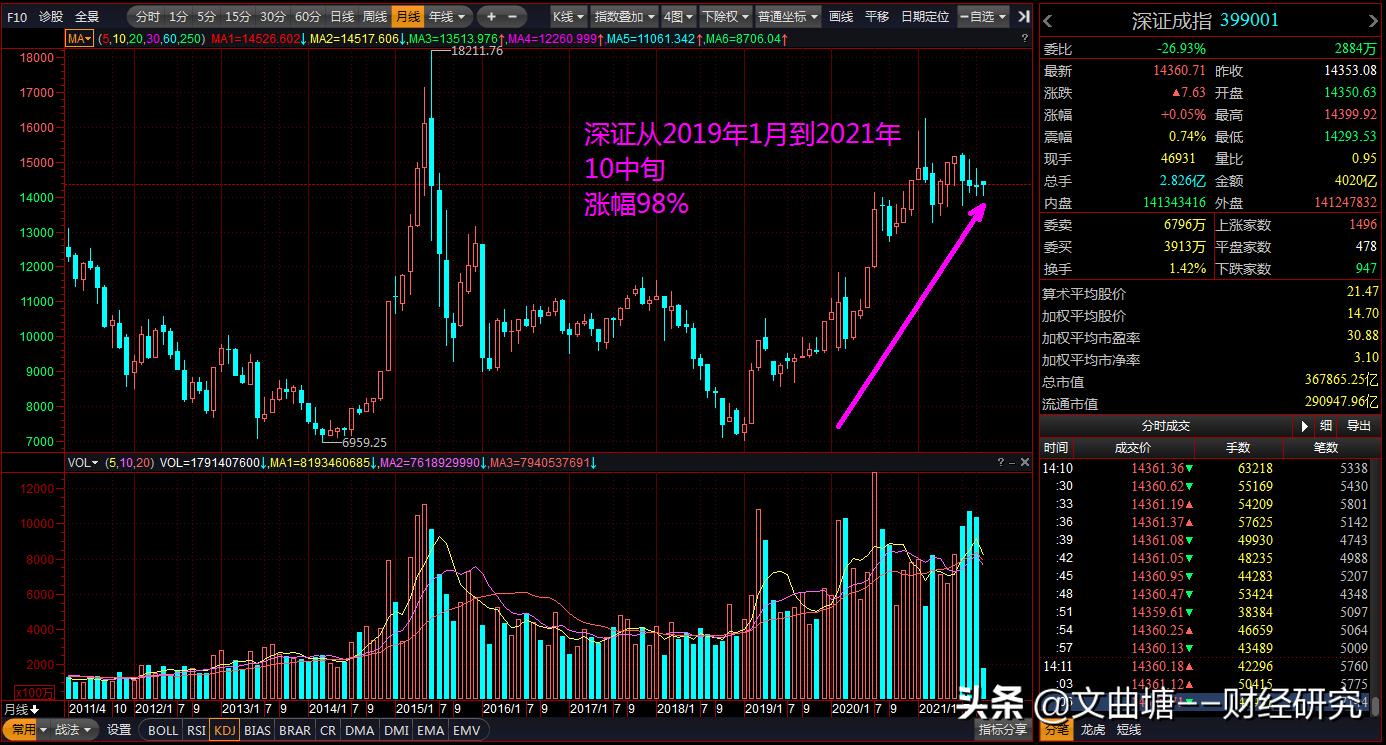Toggle the RSI indicator
The height and width of the screenshot is (745, 1386).
[195, 730]
